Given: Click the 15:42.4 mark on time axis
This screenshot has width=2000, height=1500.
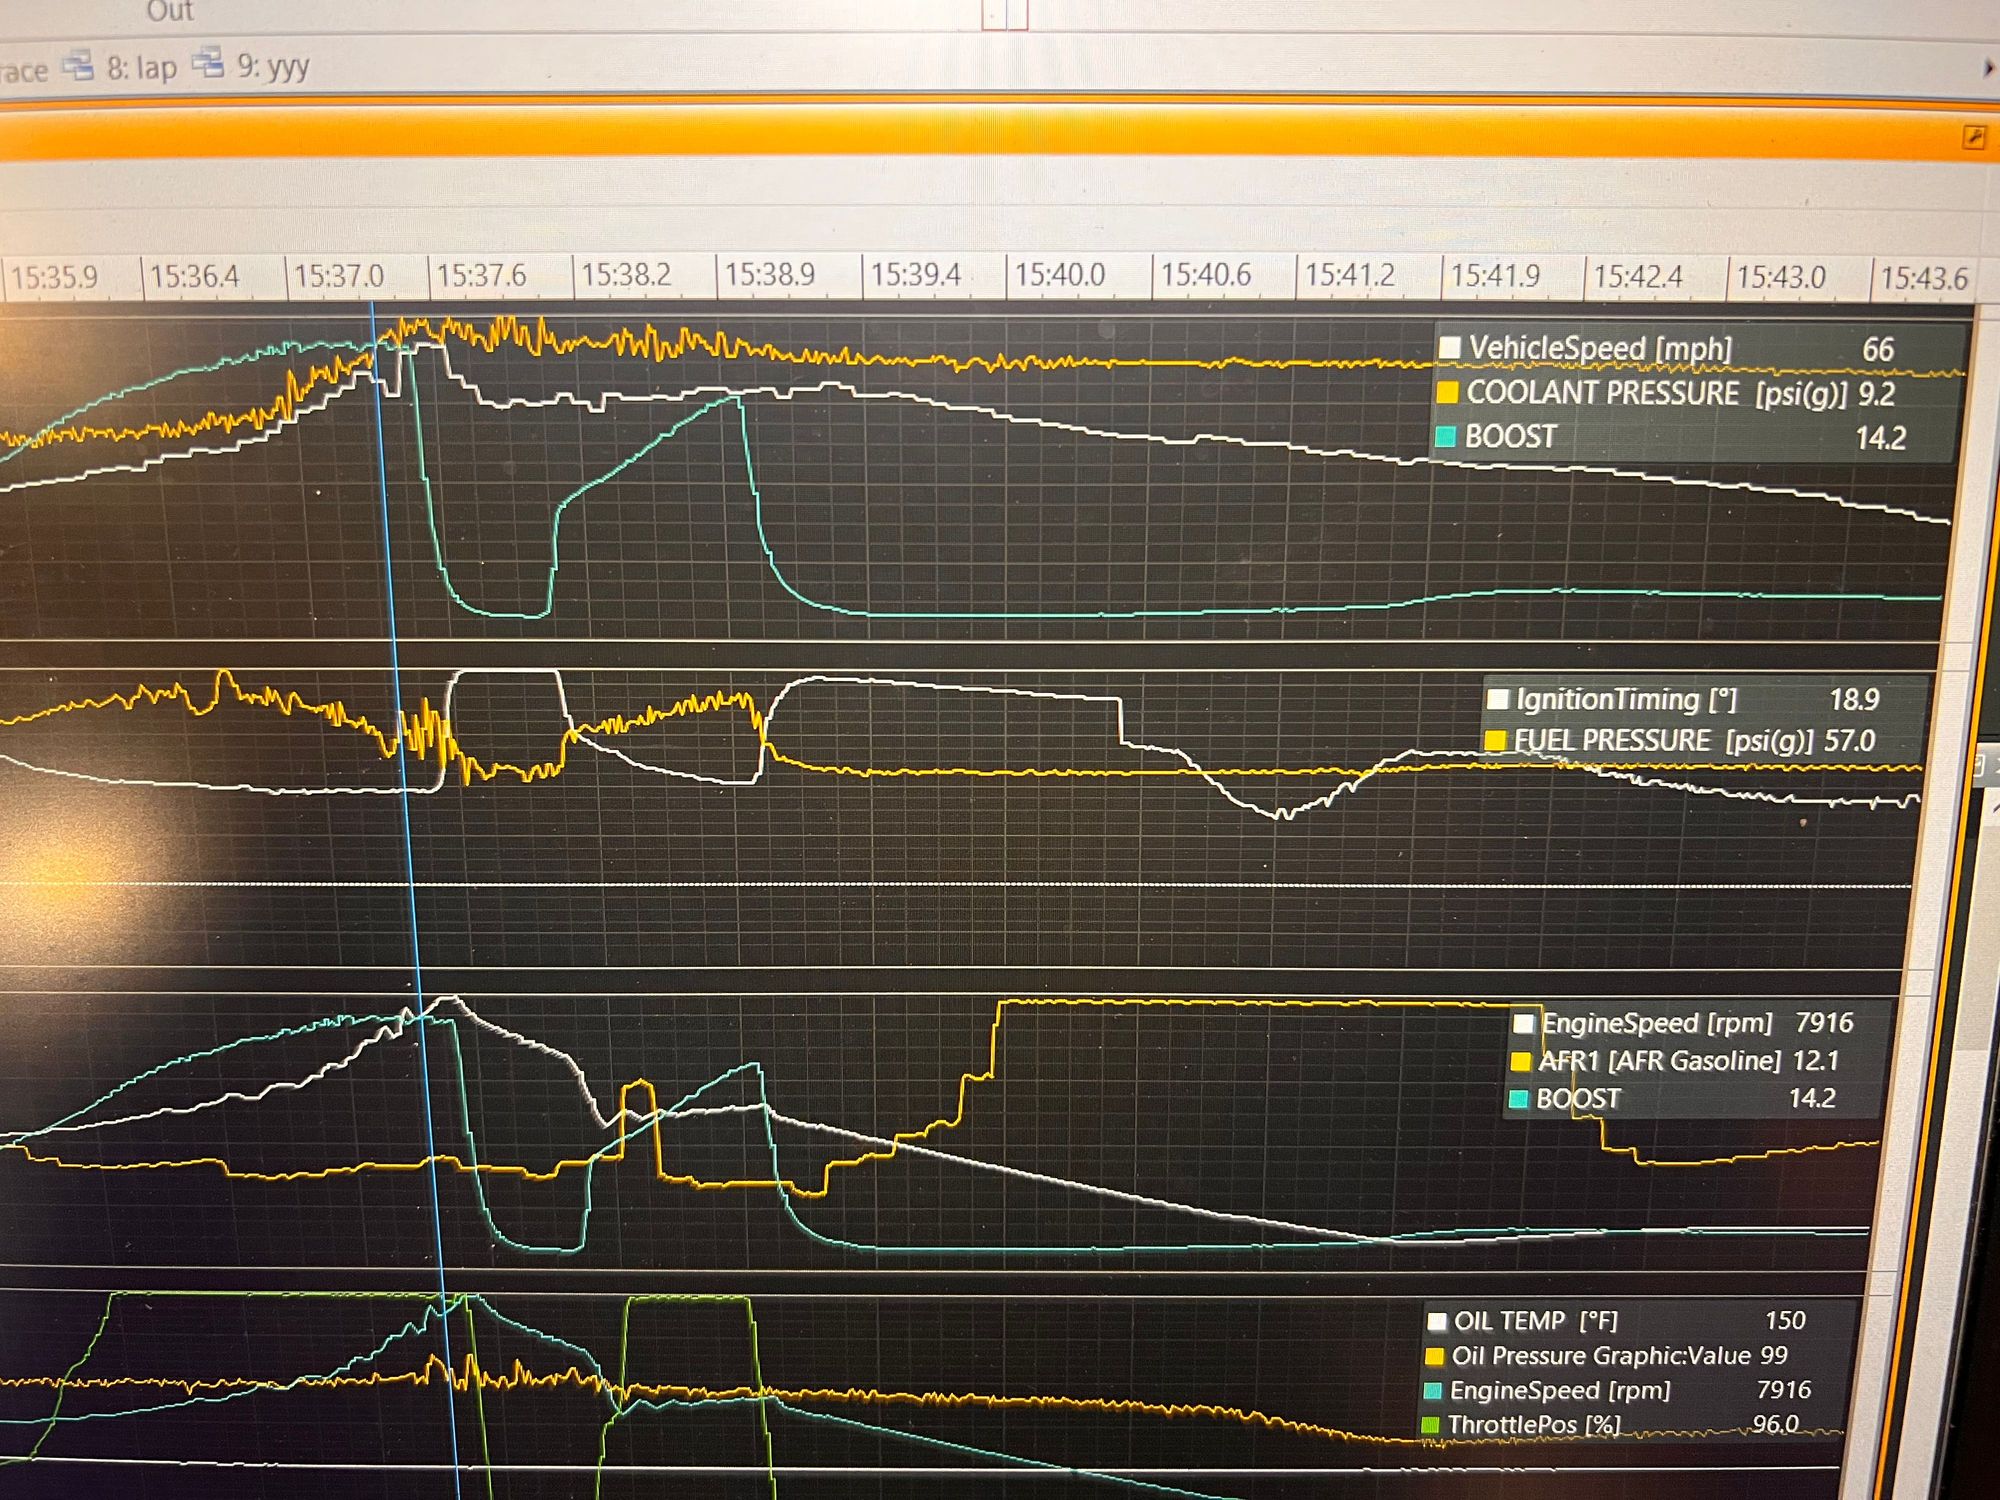Looking at the screenshot, I should [x=1638, y=276].
